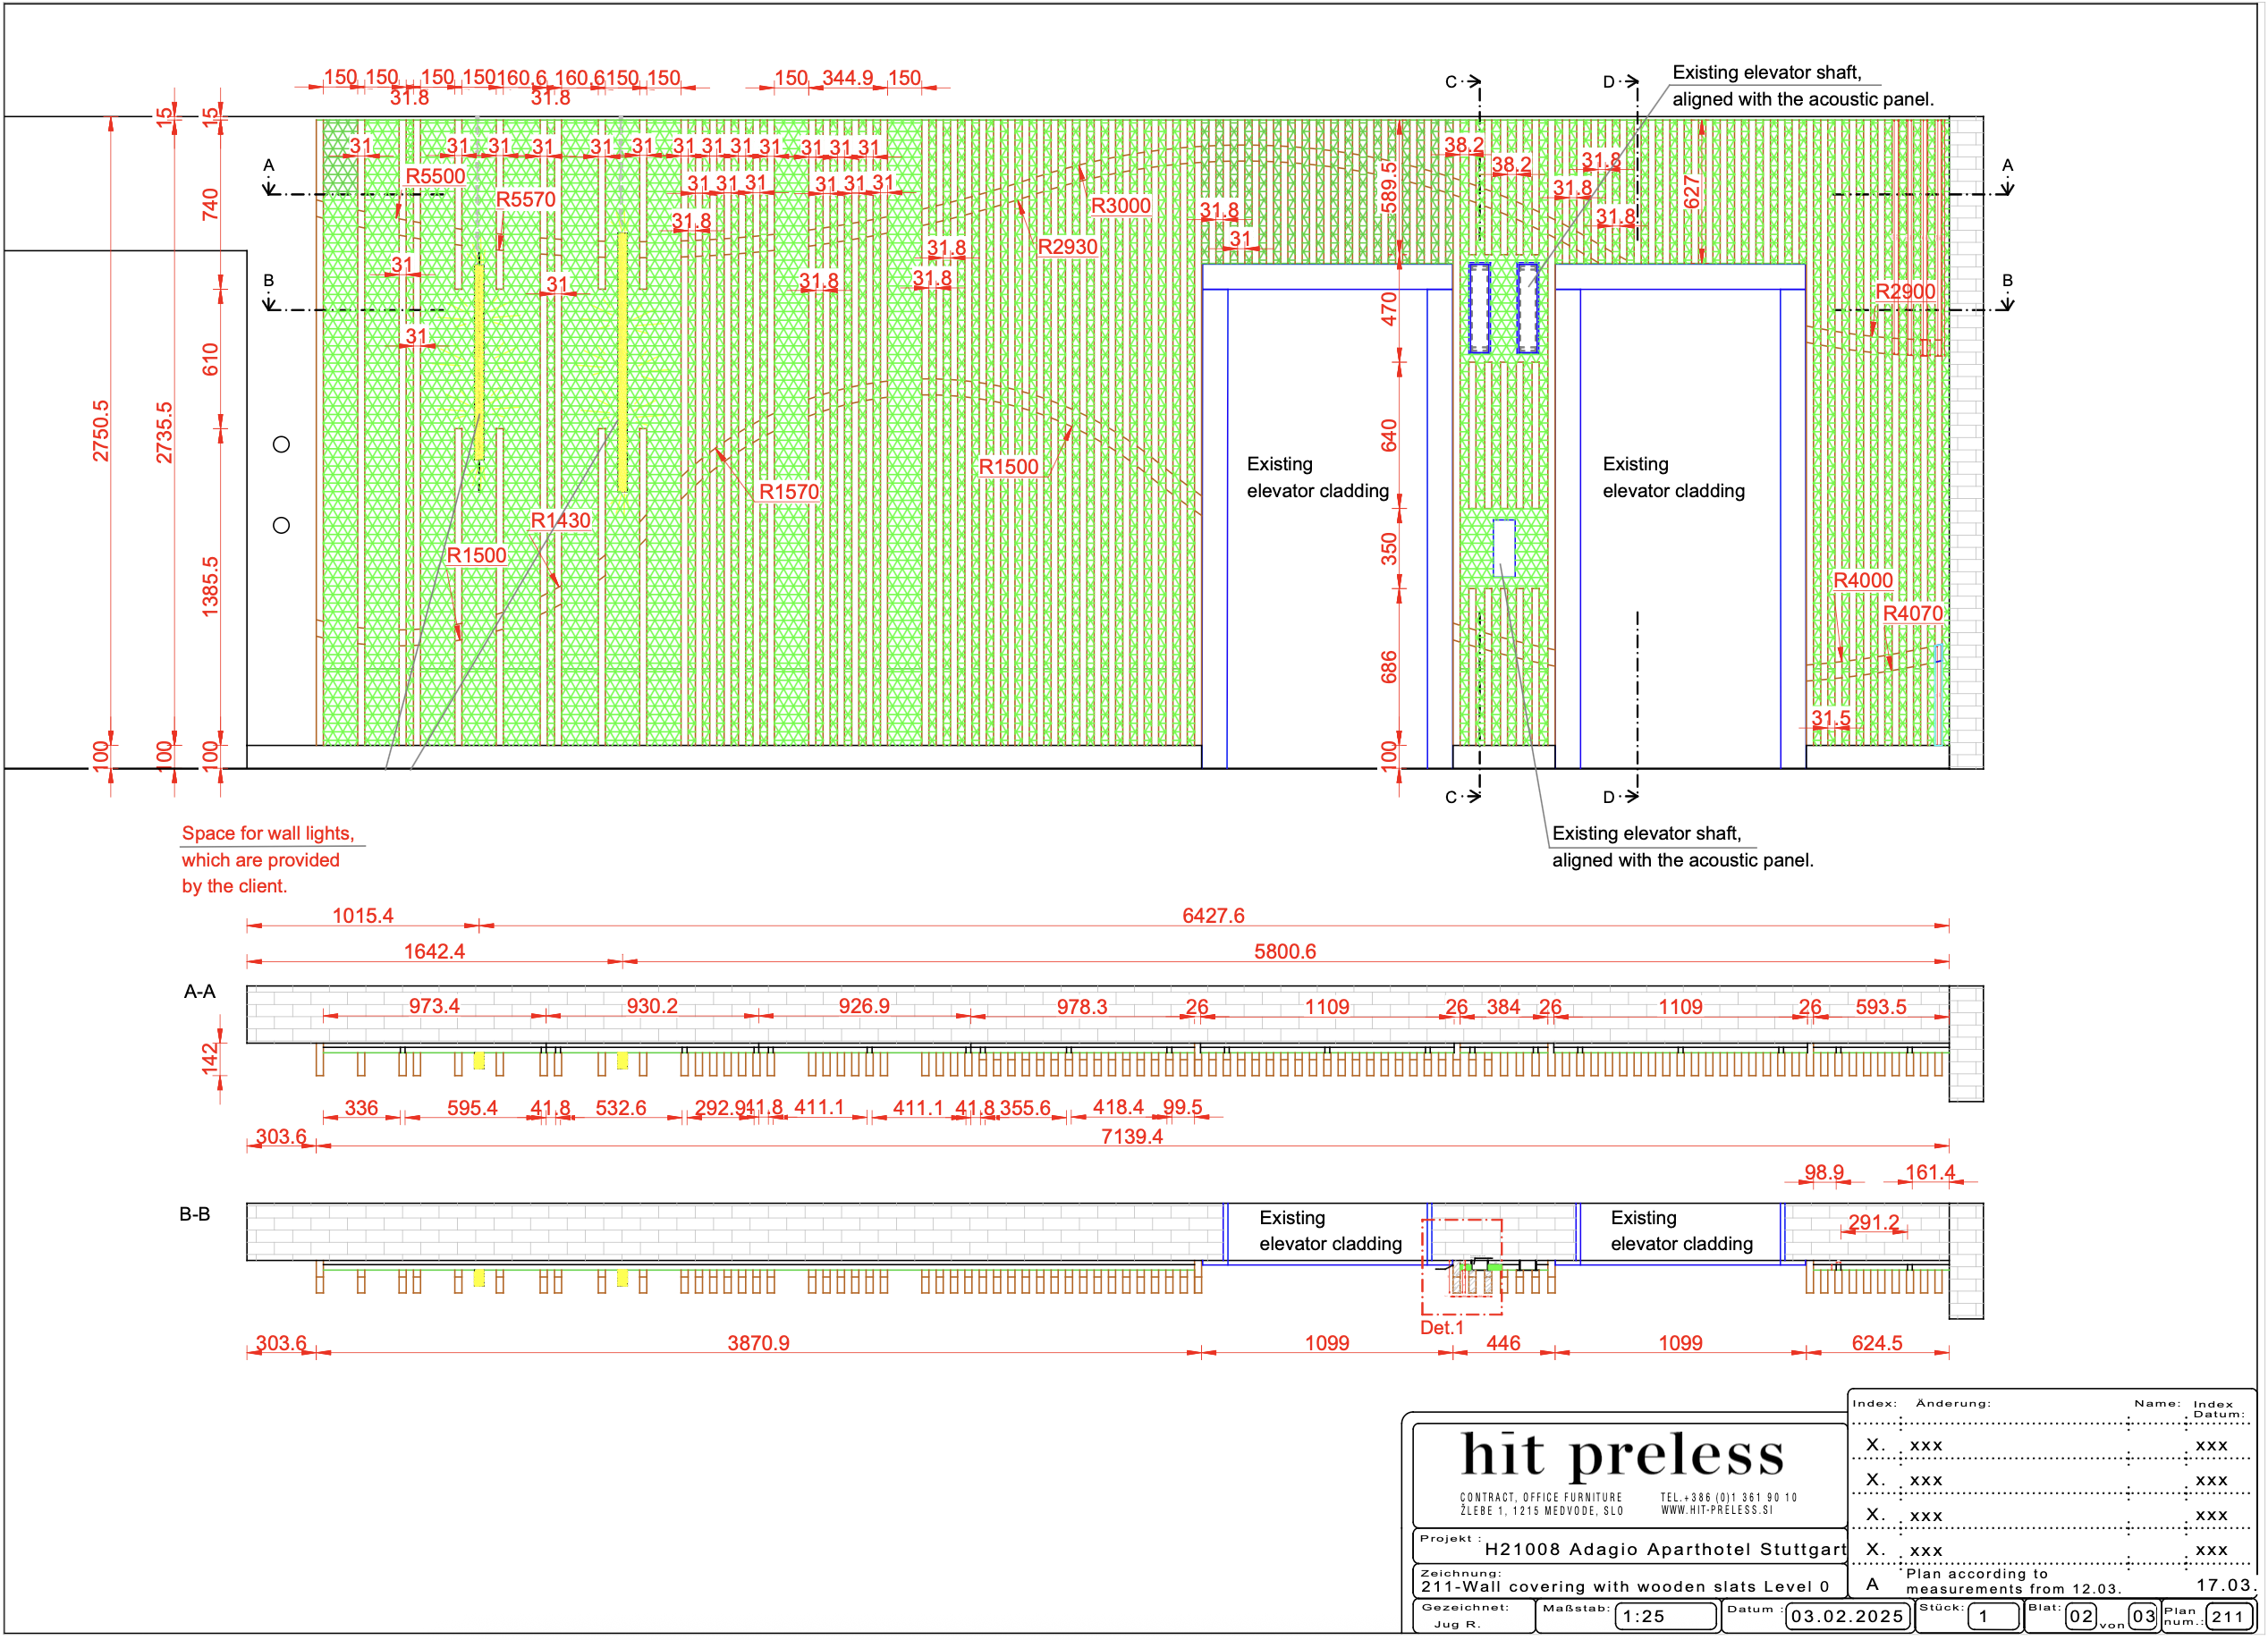This screenshot has width=2268, height=1640.
Task: Click the lower wall light circle symbol
Action: [281, 525]
